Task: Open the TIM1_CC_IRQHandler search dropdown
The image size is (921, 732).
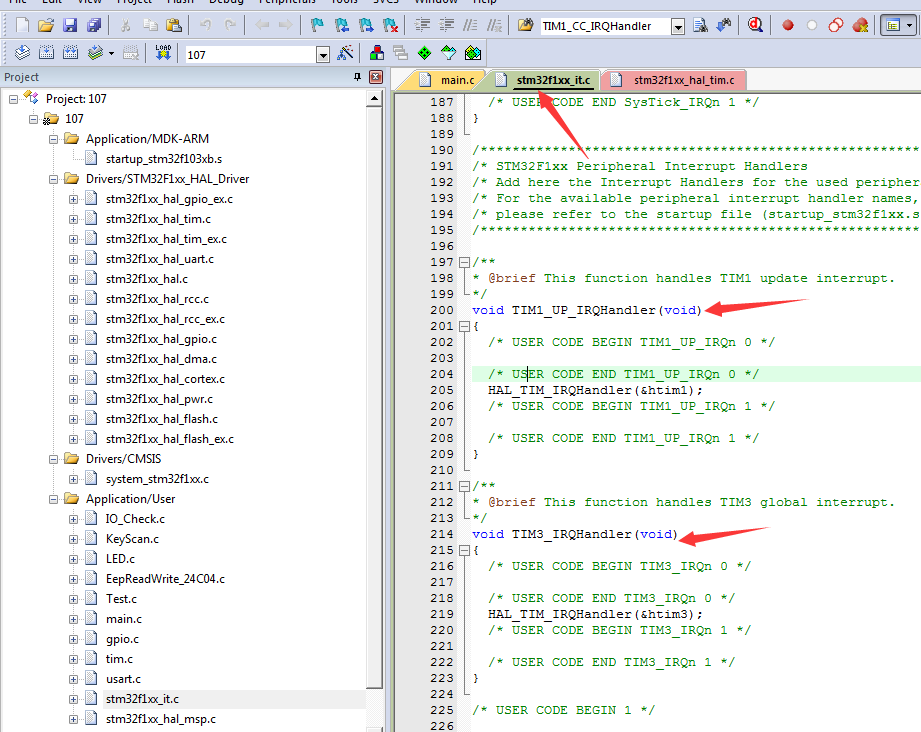Action: pyautogui.click(x=678, y=26)
